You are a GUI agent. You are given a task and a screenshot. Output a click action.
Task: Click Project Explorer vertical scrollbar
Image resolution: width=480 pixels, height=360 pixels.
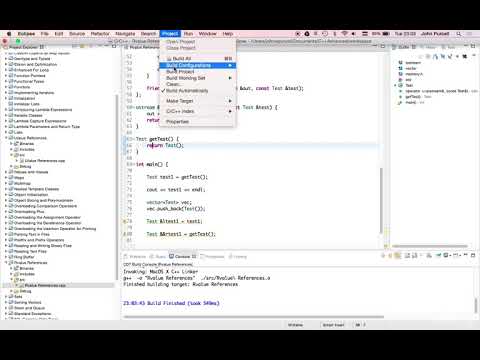click(x=117, y=187)
